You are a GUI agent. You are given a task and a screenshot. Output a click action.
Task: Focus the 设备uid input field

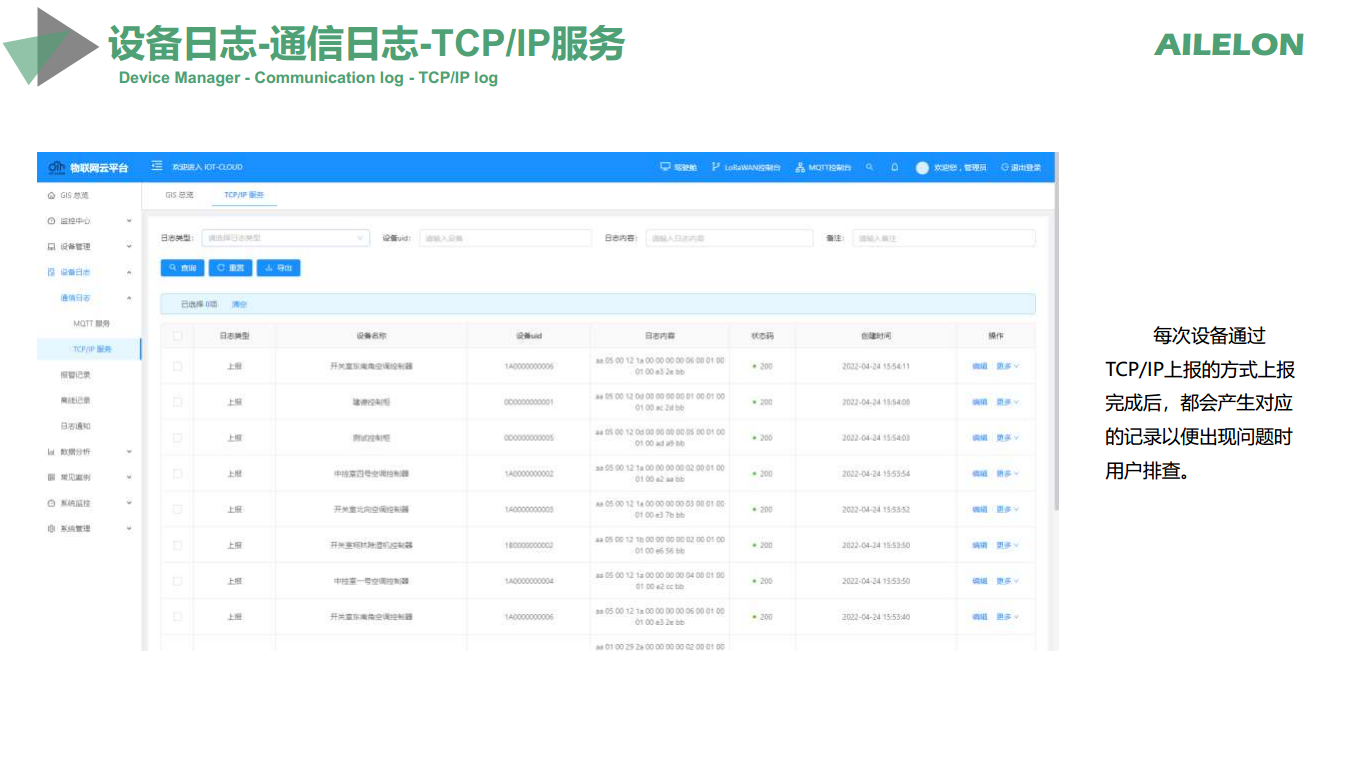pos(506,238)
